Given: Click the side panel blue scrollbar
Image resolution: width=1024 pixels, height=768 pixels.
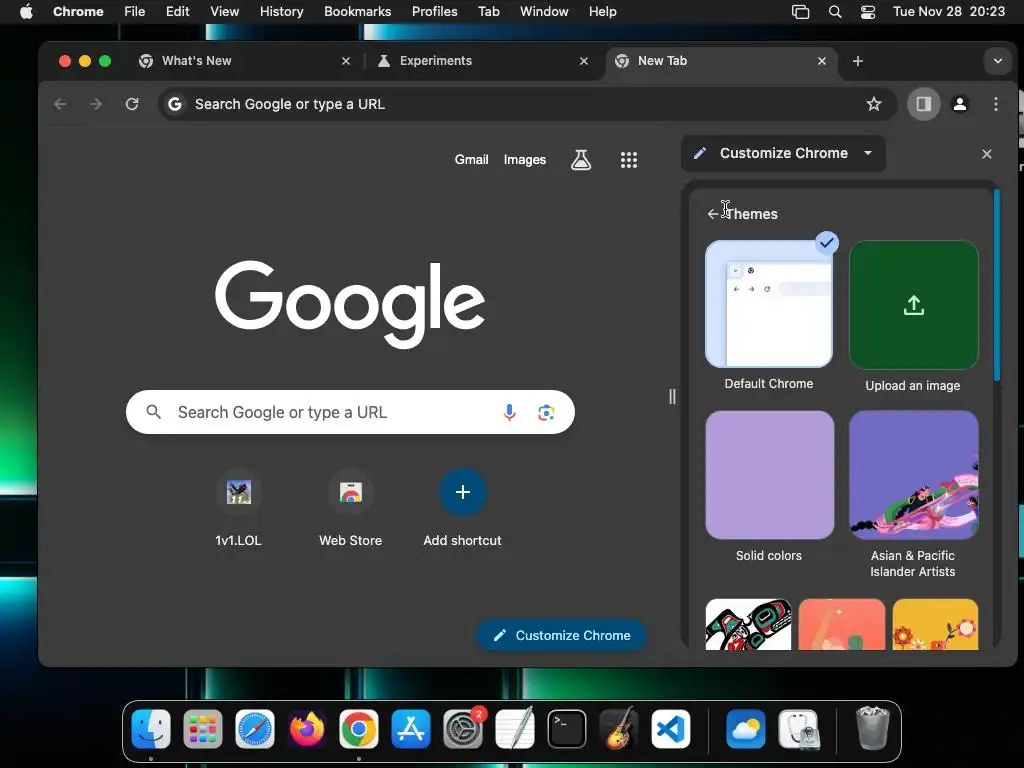Looking at the screenshot, I should tap(997, 285).
